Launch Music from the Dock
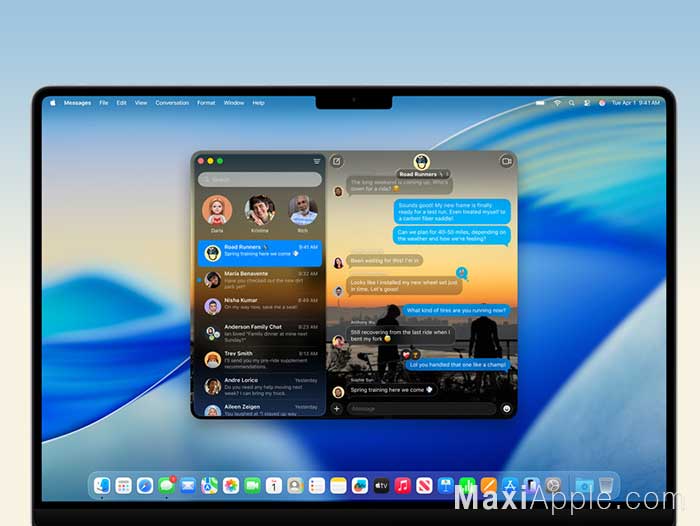This screenshot has height=526, width=700. pos(403,485)
